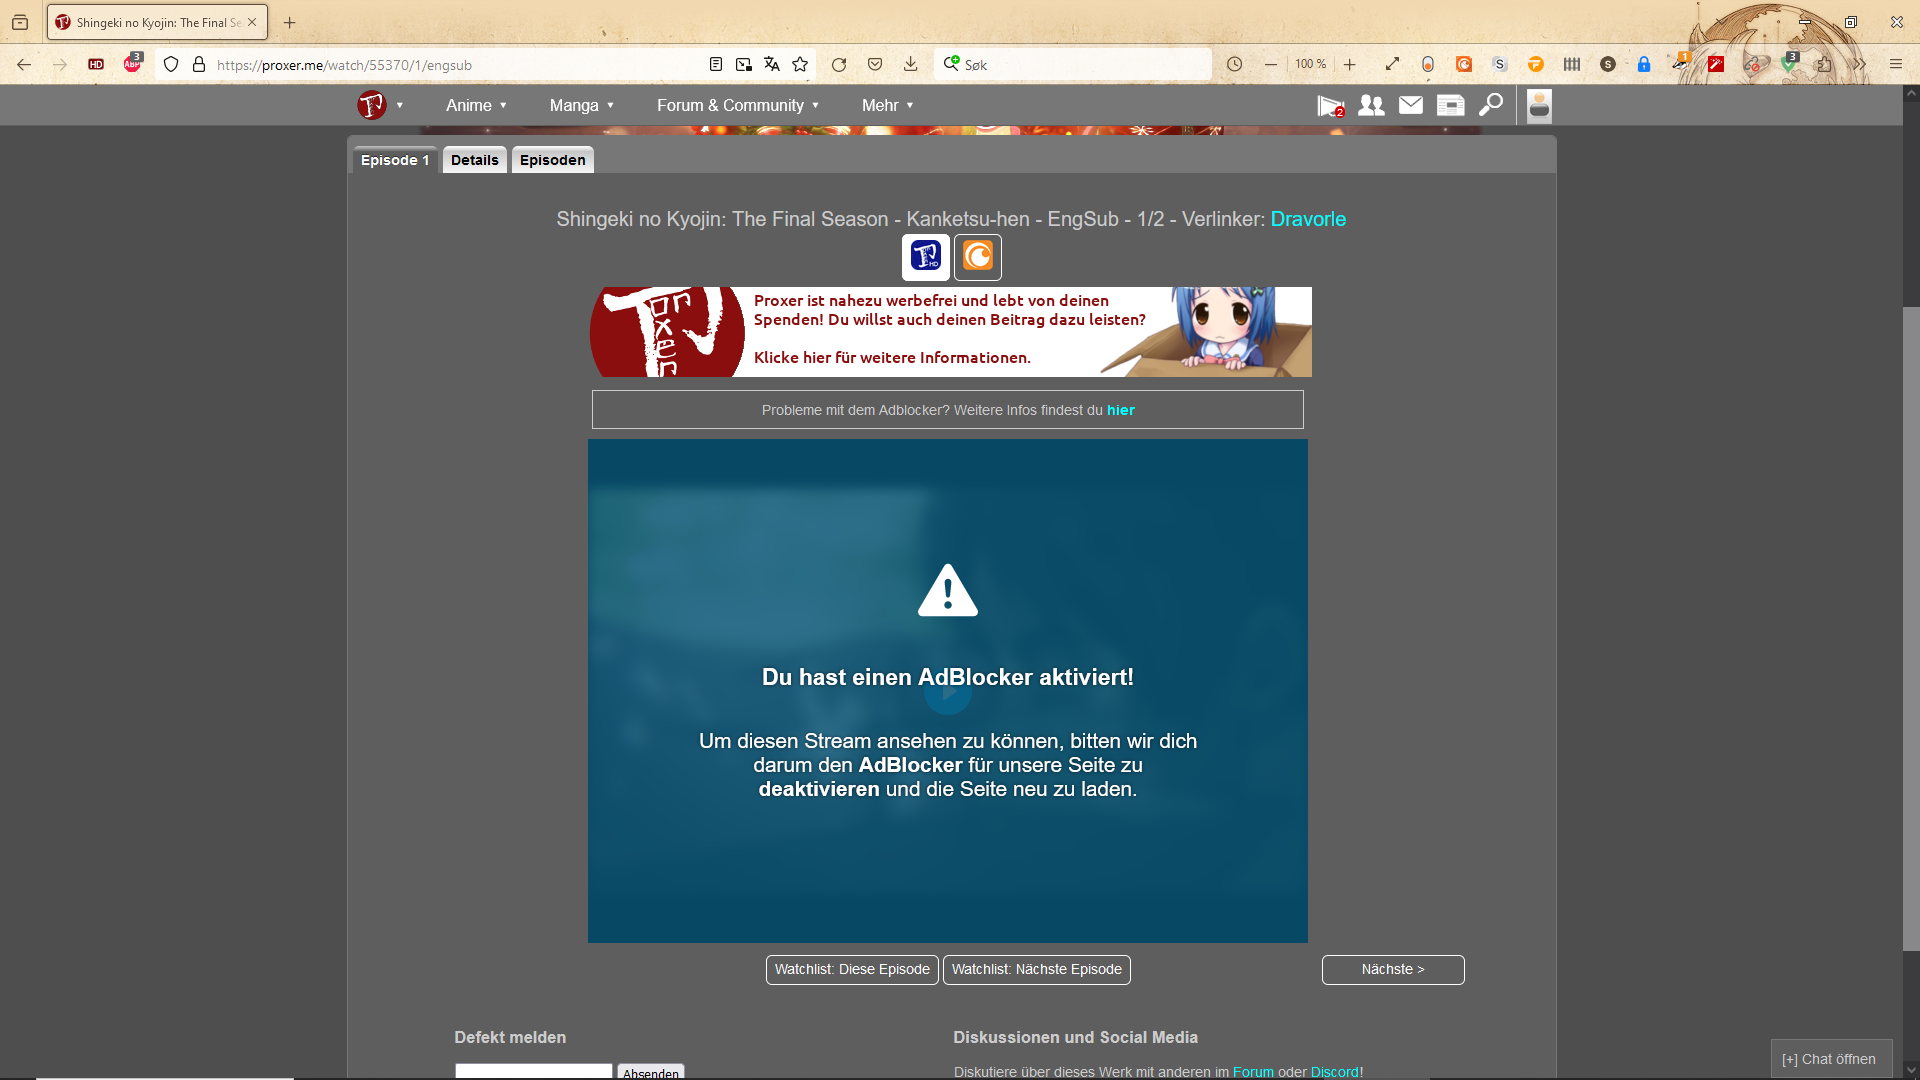Switch to the Episoden tab
The height and width of the screenshot is (1080, 1920).
click(552, 159)
